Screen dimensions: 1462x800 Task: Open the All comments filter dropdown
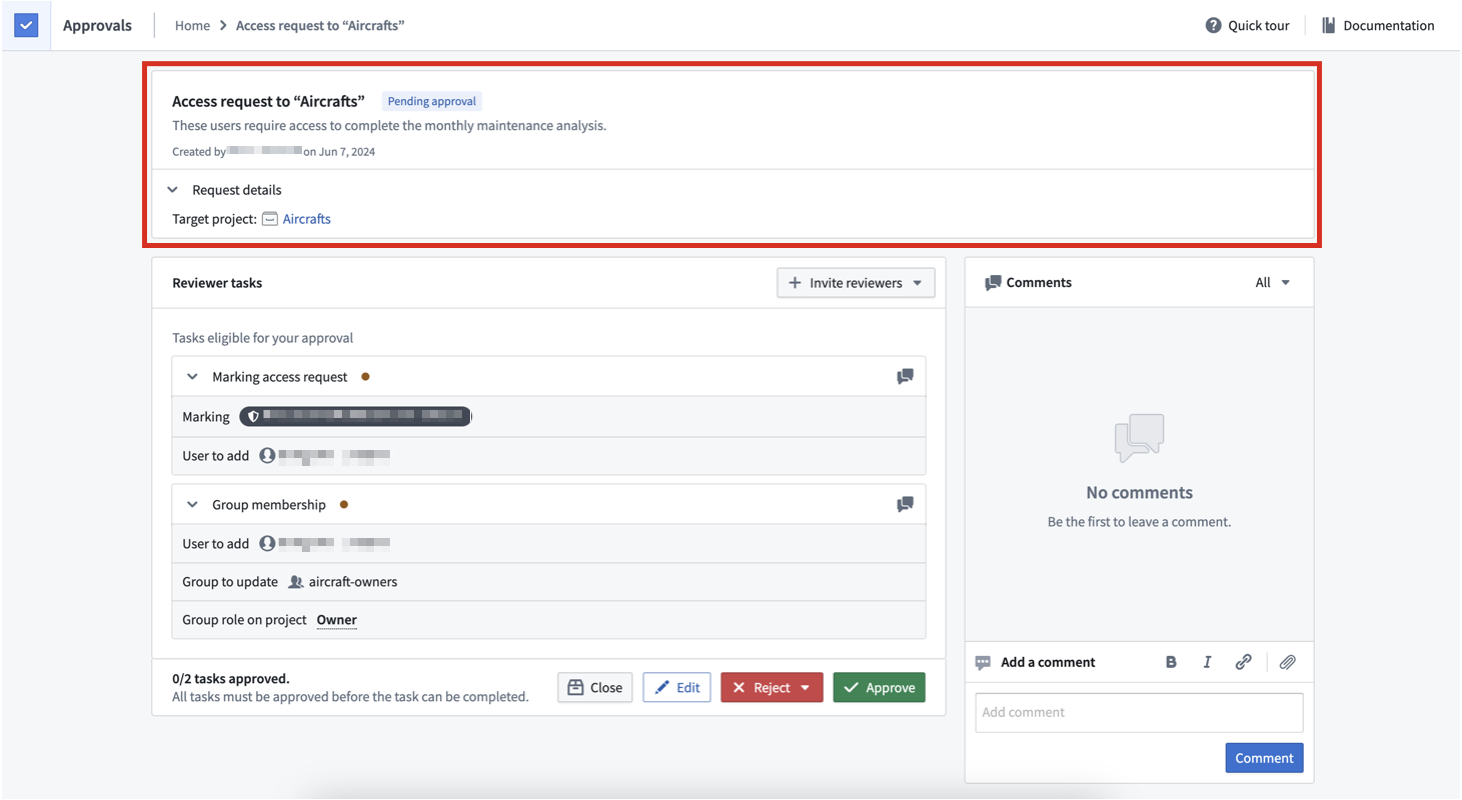pyautogui.click(x=1273, y=283)
